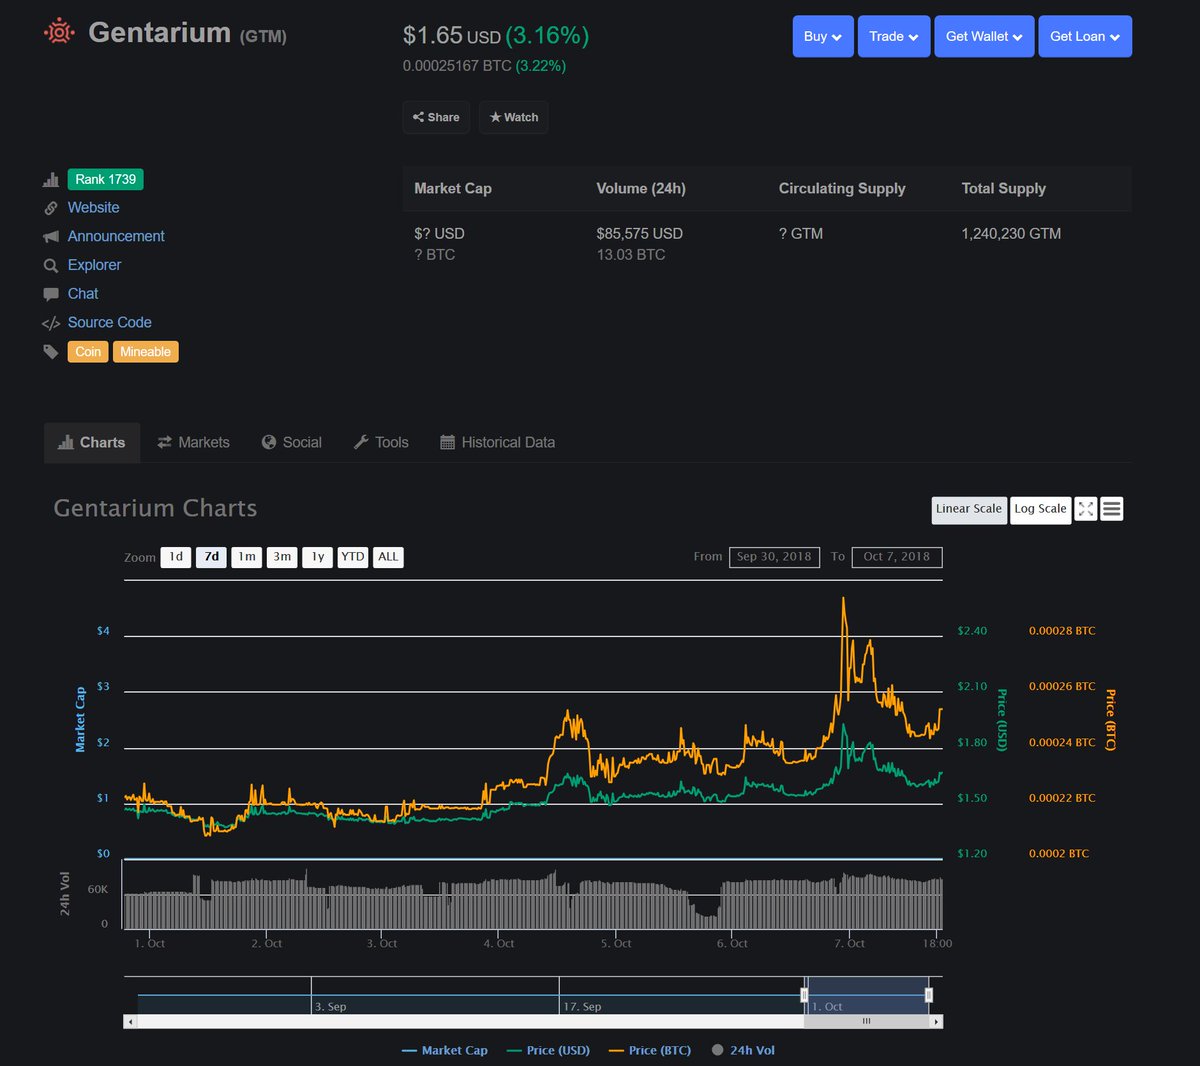Viewport: 1200px width, 1066px height.
Task: Toggle Price (USD) series in legend
Action: click(548, 1050)
